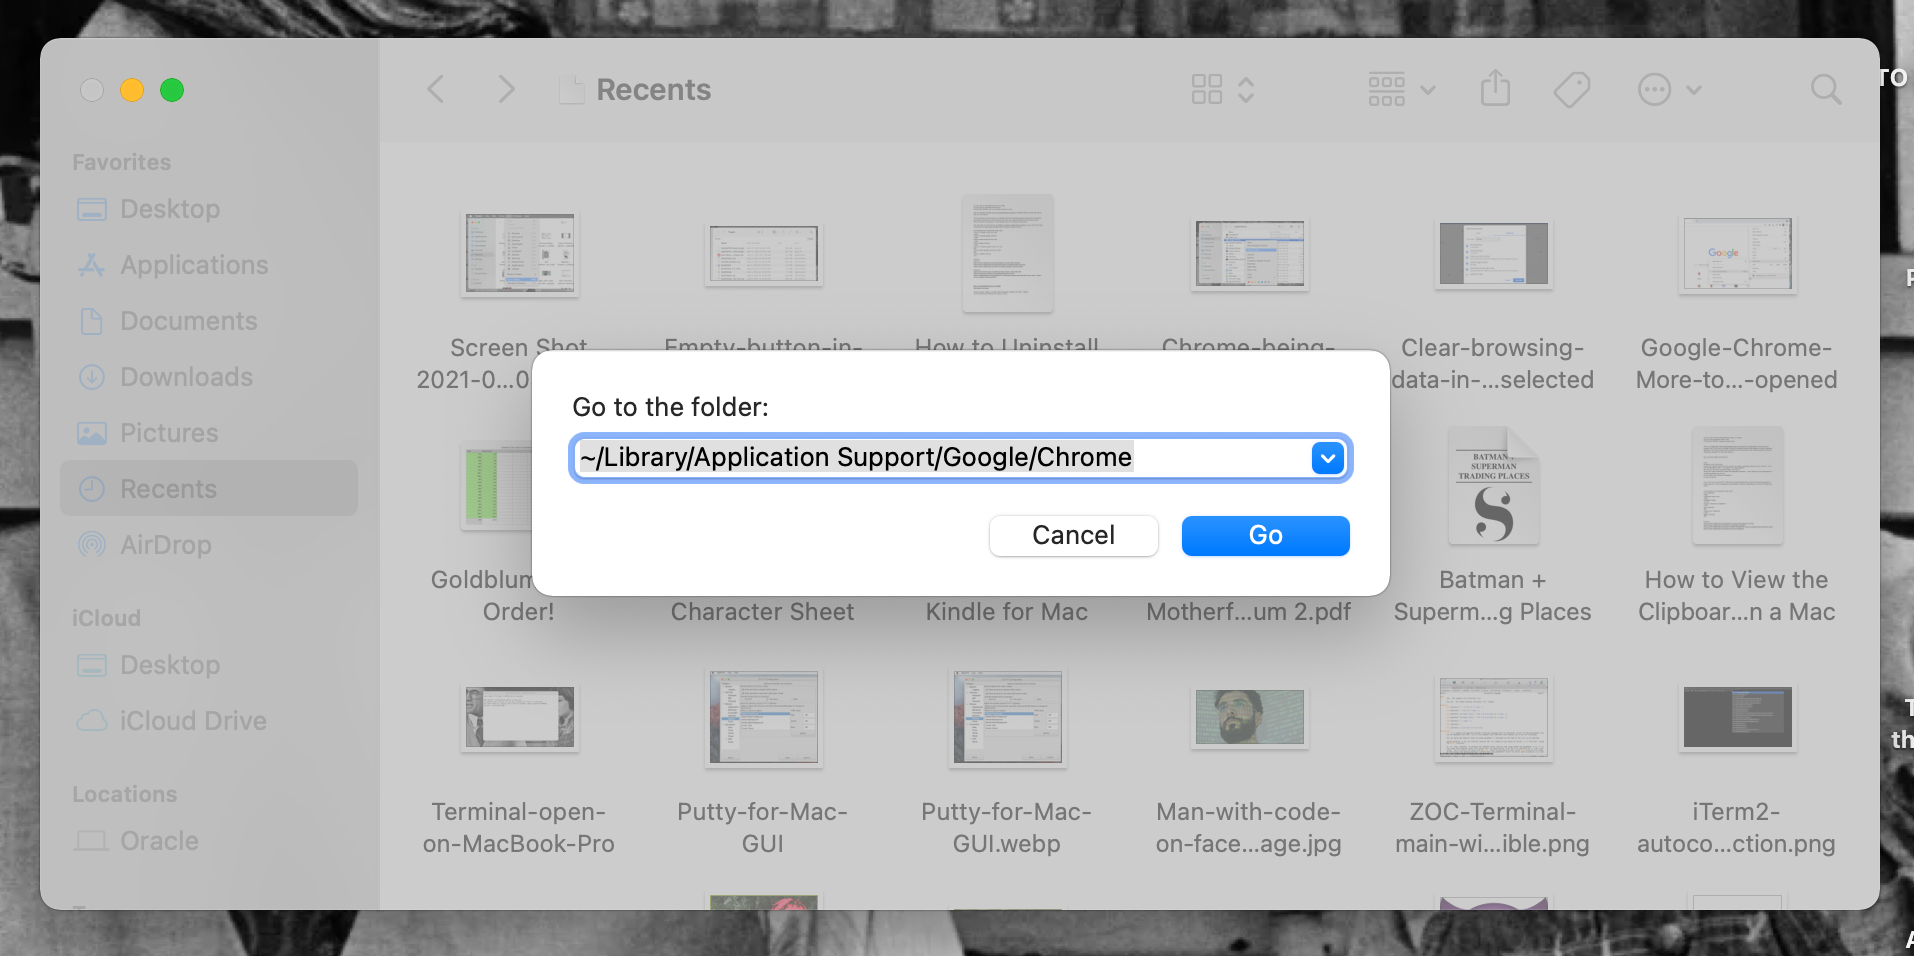The height and width of the screenshot is (956, 1914).
Task: Click the green zoom window control
Action: click(x=172, y=89)
